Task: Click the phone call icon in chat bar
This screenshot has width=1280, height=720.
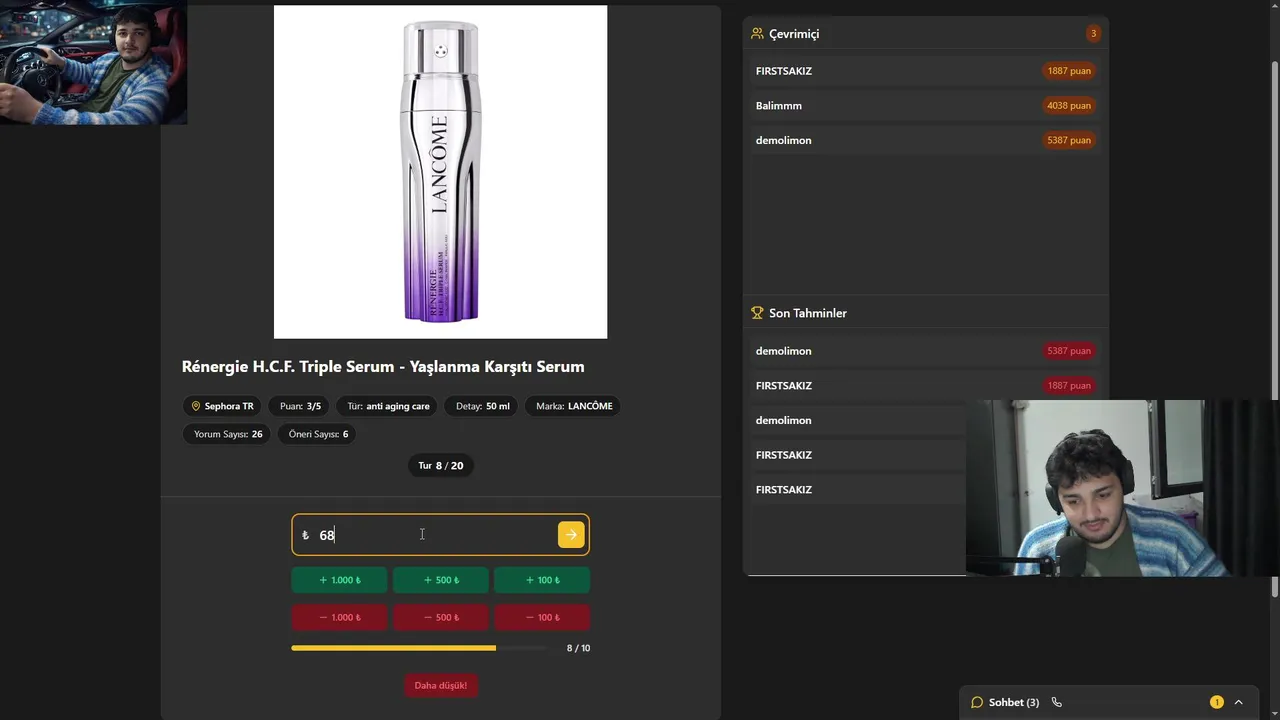Action: (1056, 702)
